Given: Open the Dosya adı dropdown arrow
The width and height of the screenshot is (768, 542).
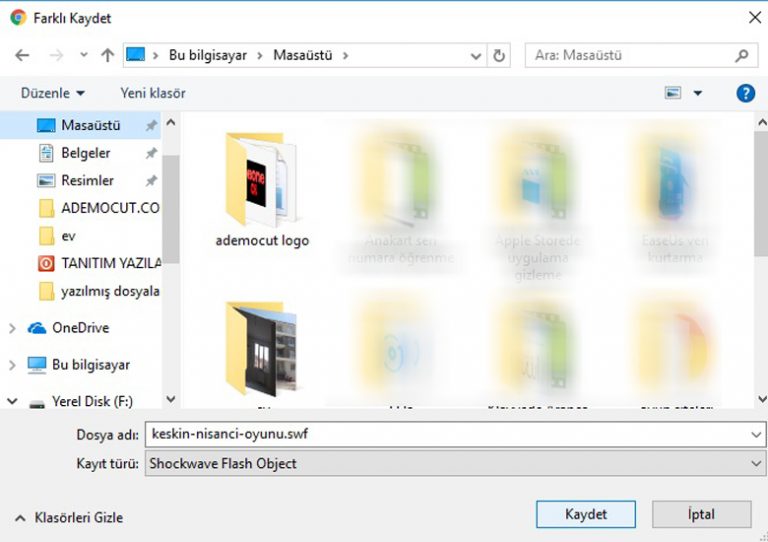Looking at the screenshot, I should click(755, 435).
